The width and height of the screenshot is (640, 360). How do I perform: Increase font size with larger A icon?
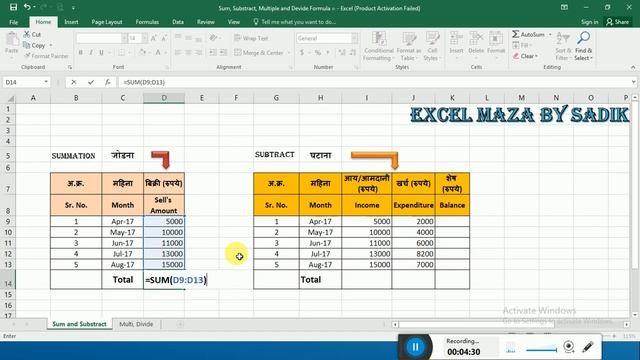(154, 38)
